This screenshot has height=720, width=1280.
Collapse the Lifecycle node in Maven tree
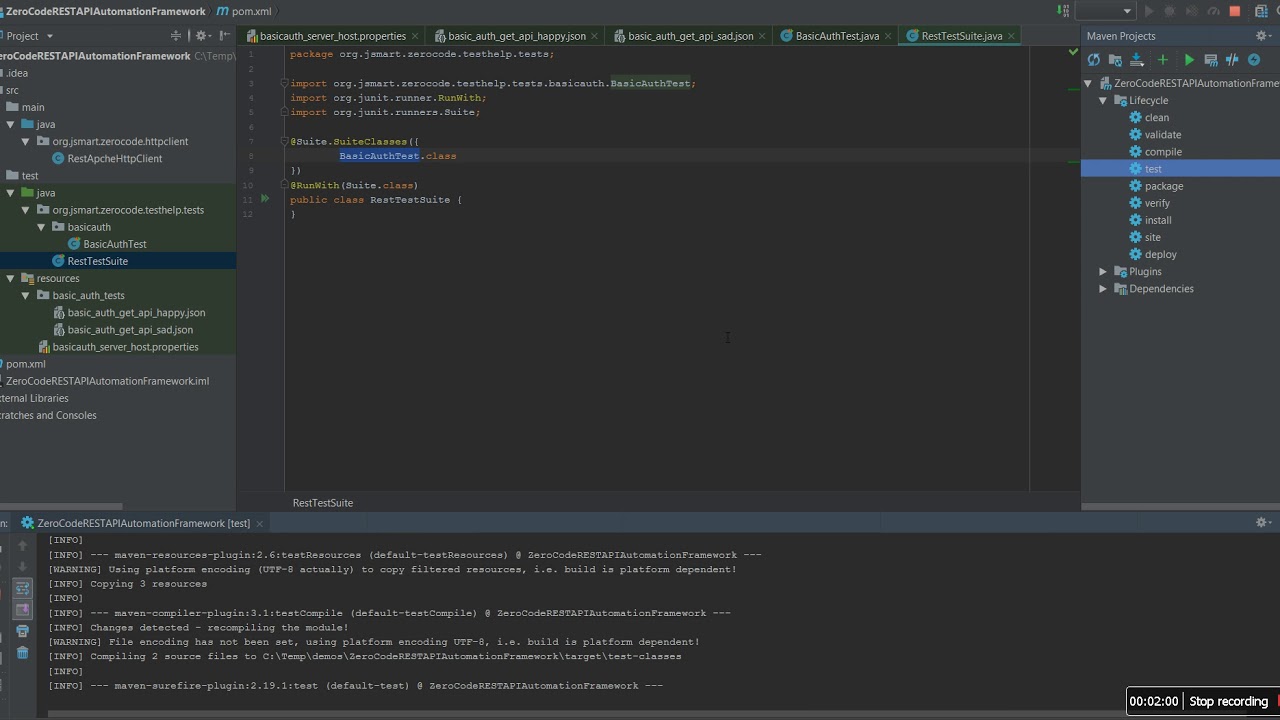[x=1103, y=101]
